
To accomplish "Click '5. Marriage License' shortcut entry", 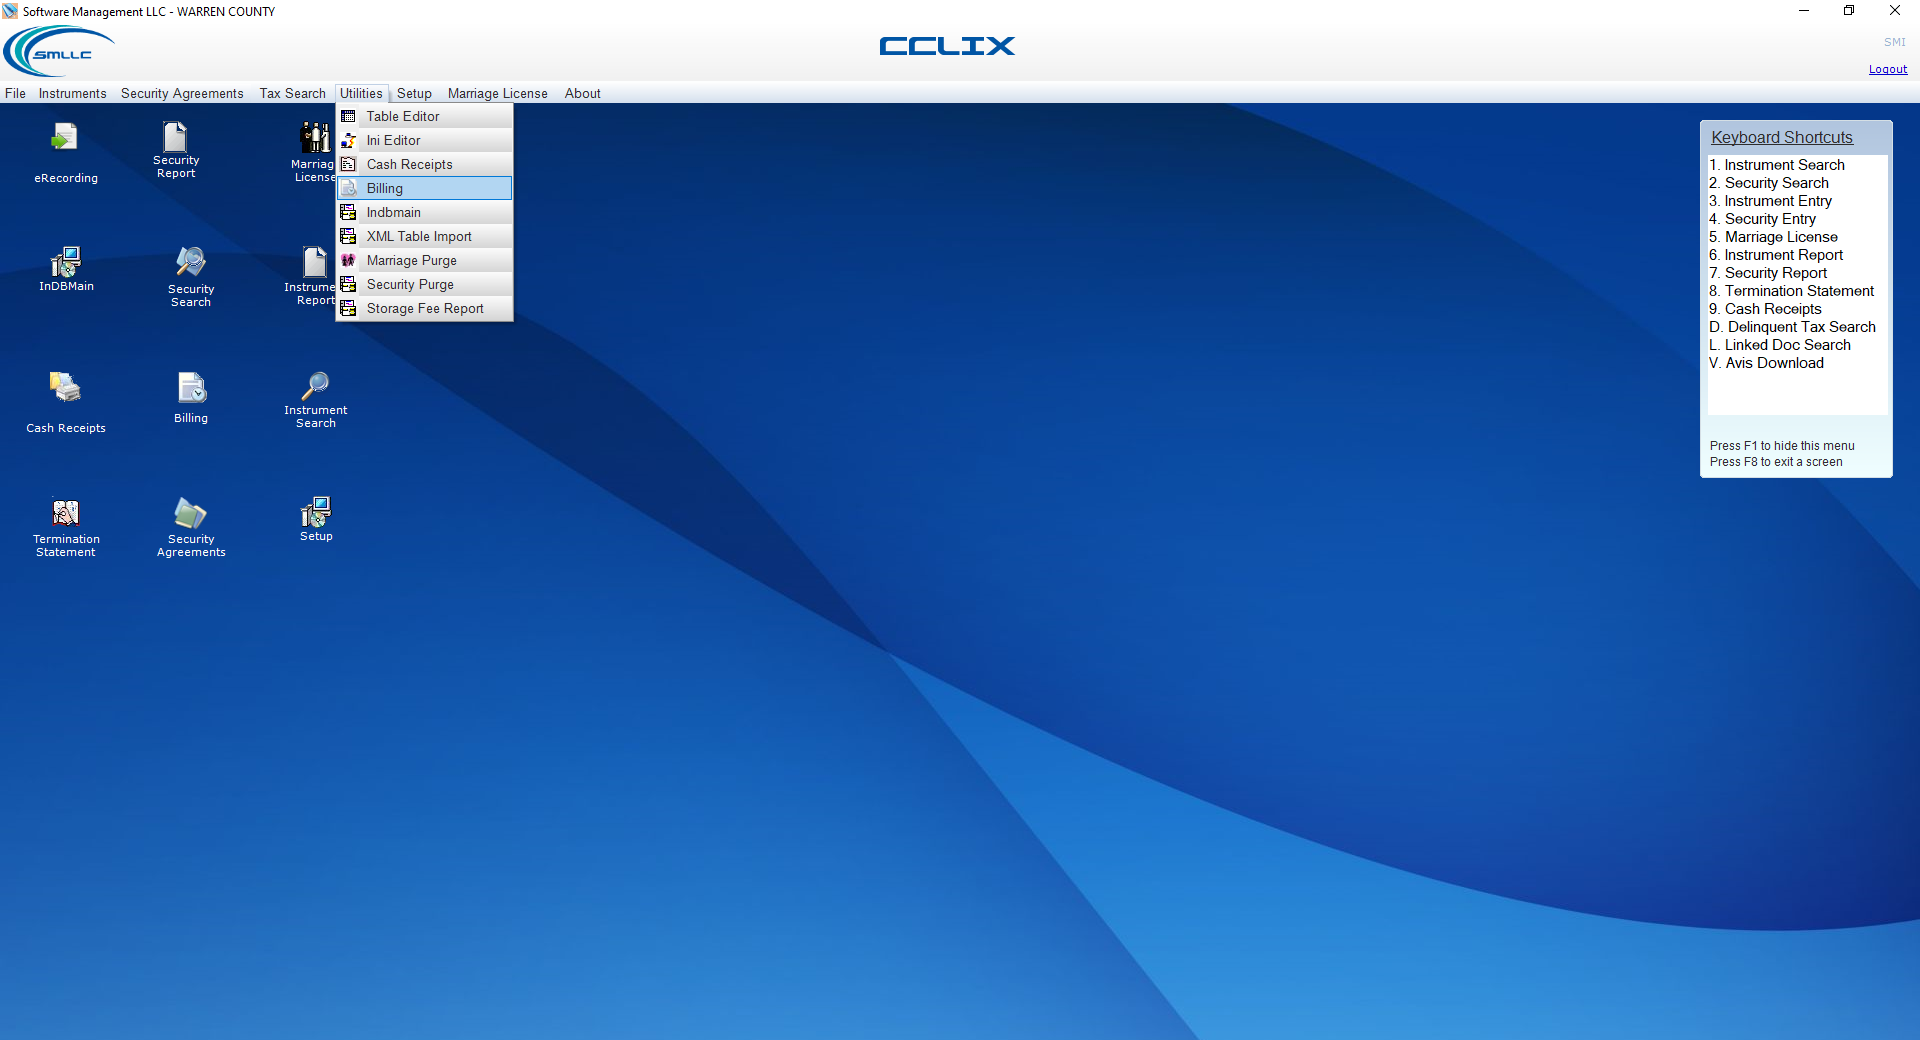I will tap(1773, 237).
